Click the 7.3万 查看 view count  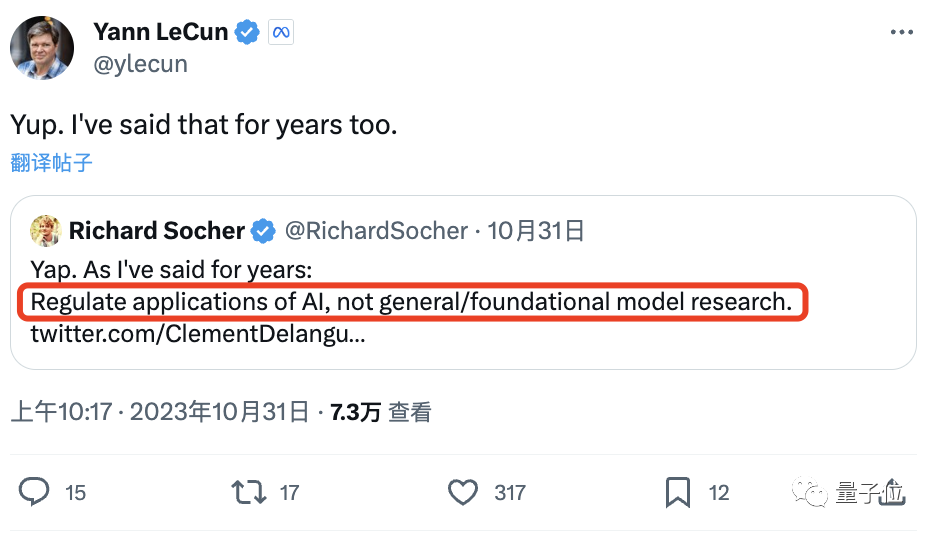pyautogui.click(x=381, y=412)
